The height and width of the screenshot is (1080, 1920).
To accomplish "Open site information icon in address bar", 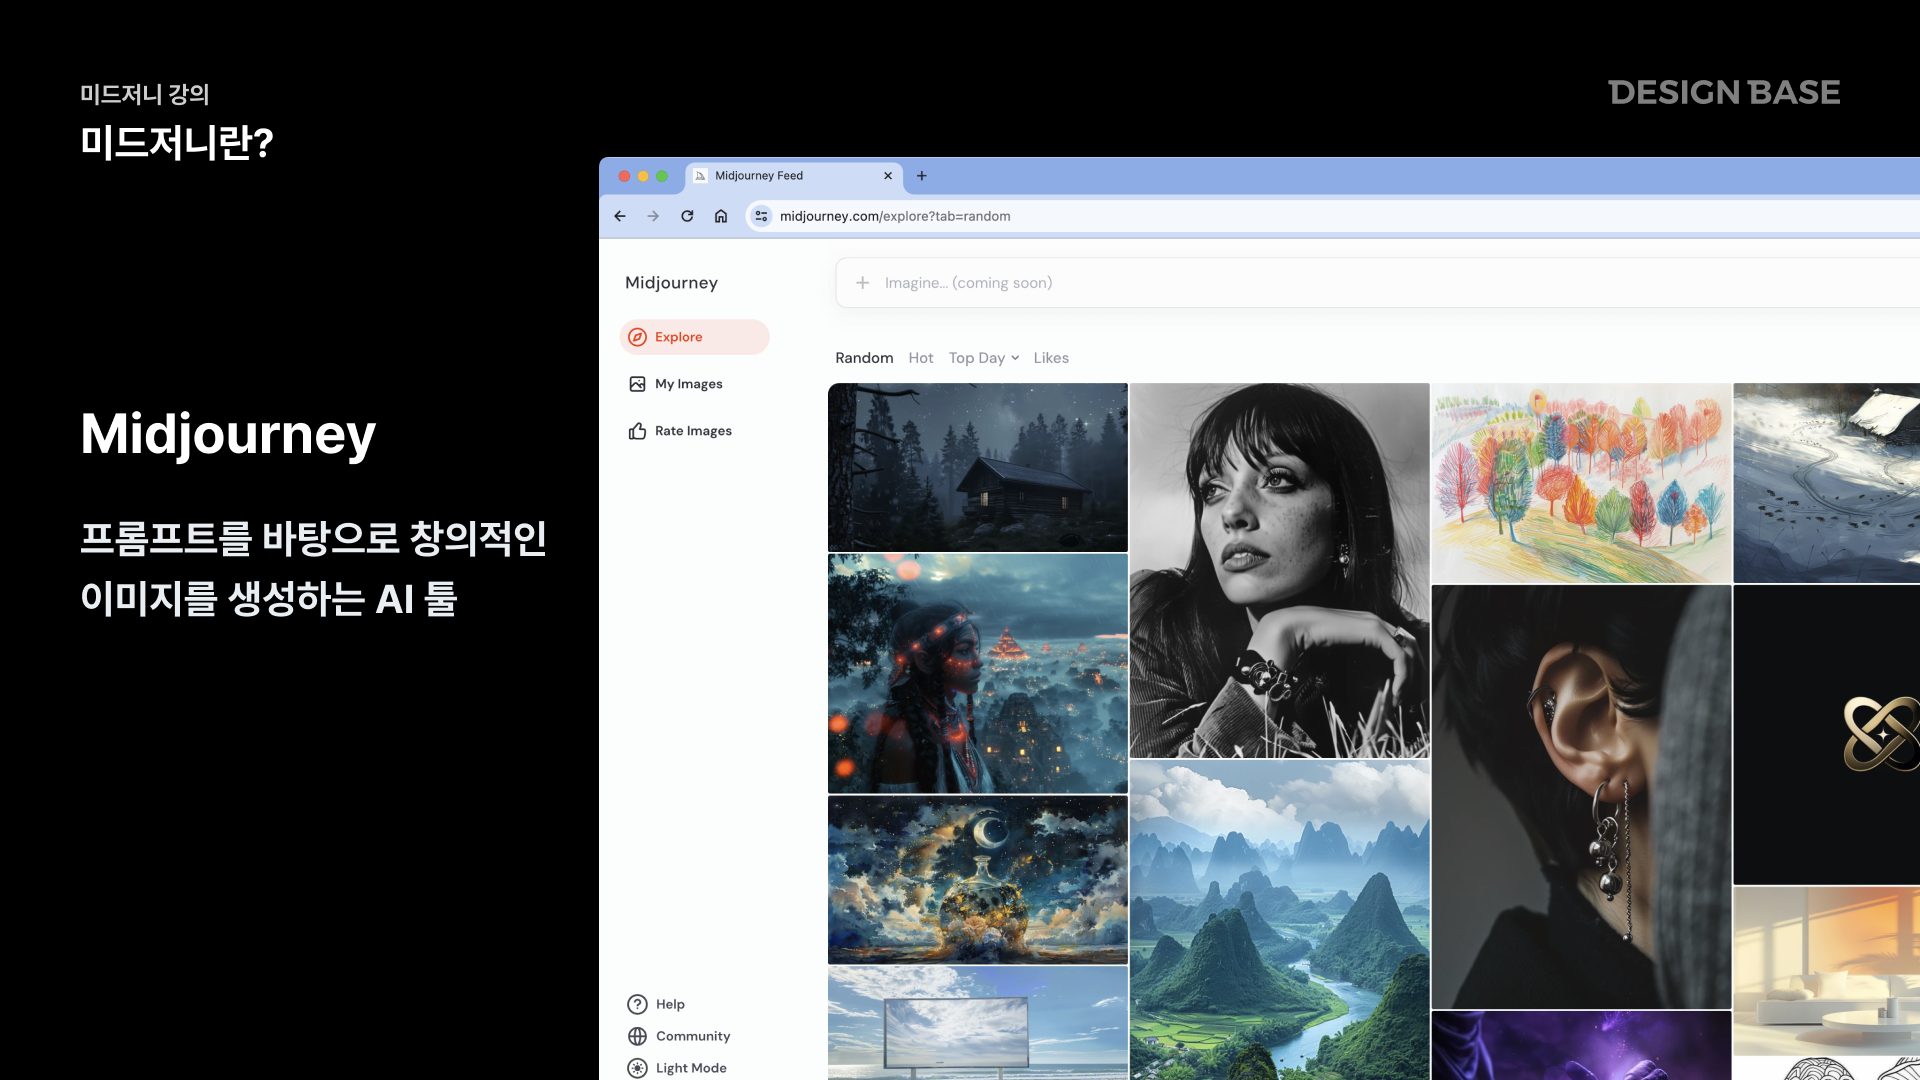I will tap(762, 216).
